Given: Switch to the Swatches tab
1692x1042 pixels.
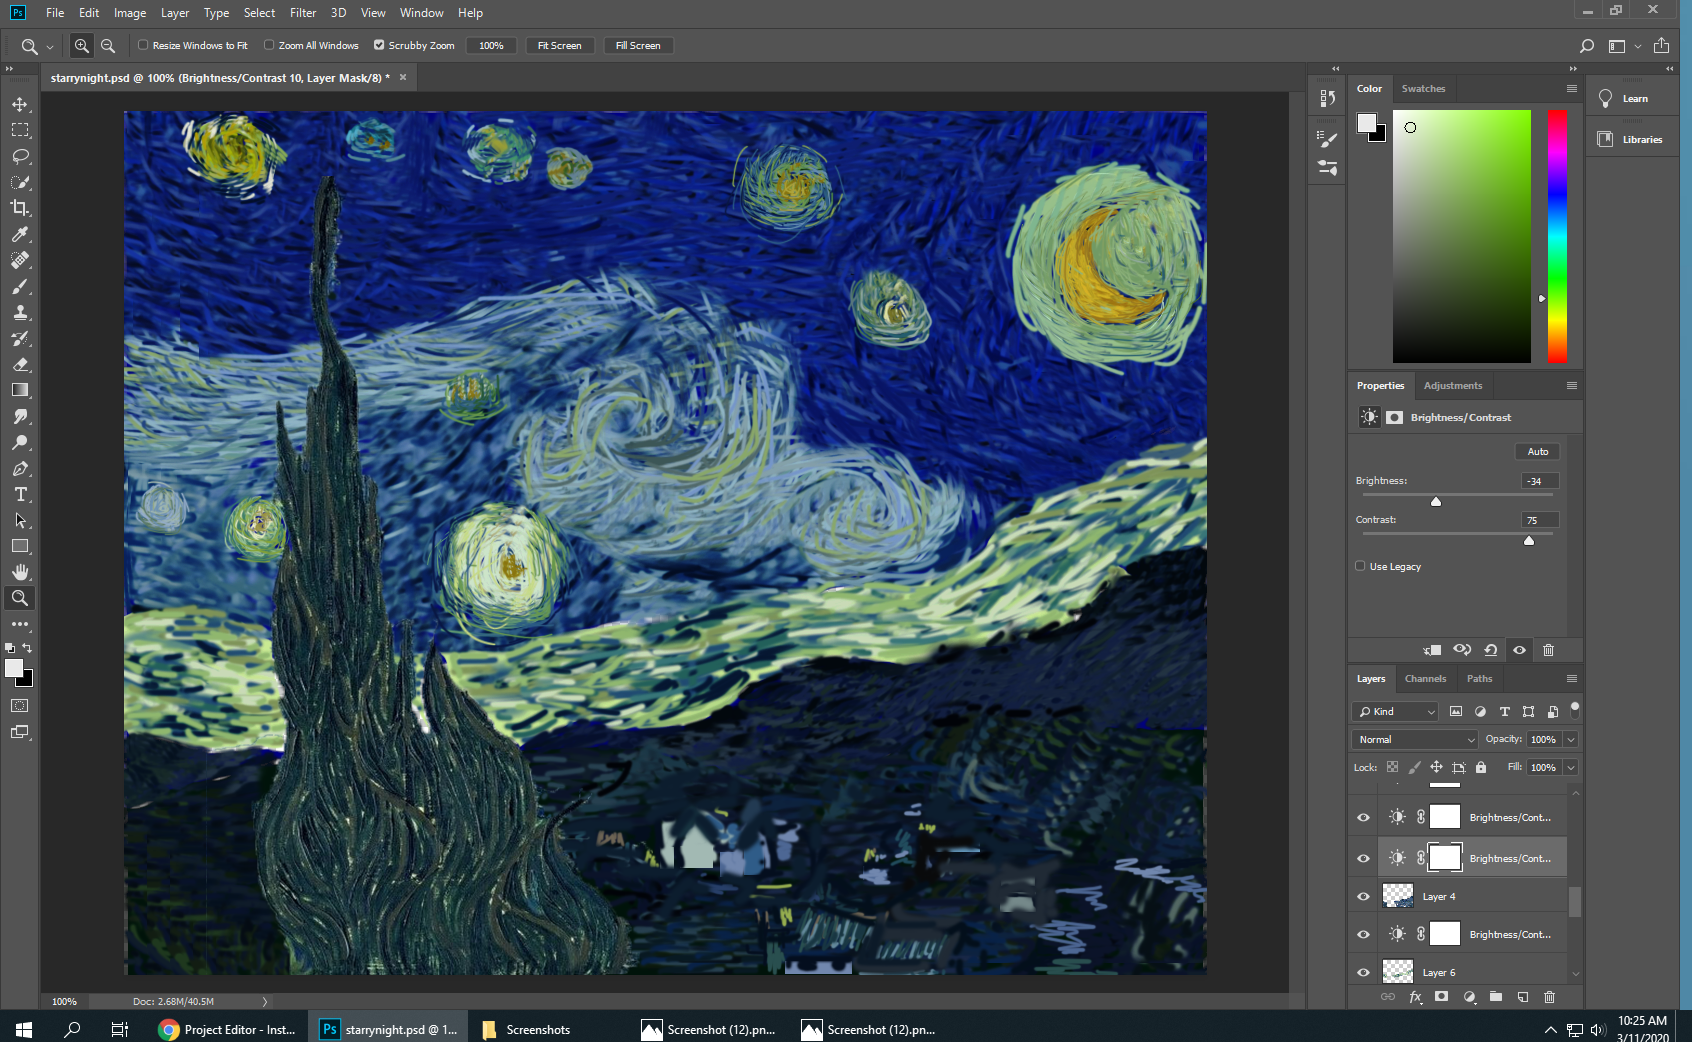Looking at the screenshot, I should pos(1423,89).
